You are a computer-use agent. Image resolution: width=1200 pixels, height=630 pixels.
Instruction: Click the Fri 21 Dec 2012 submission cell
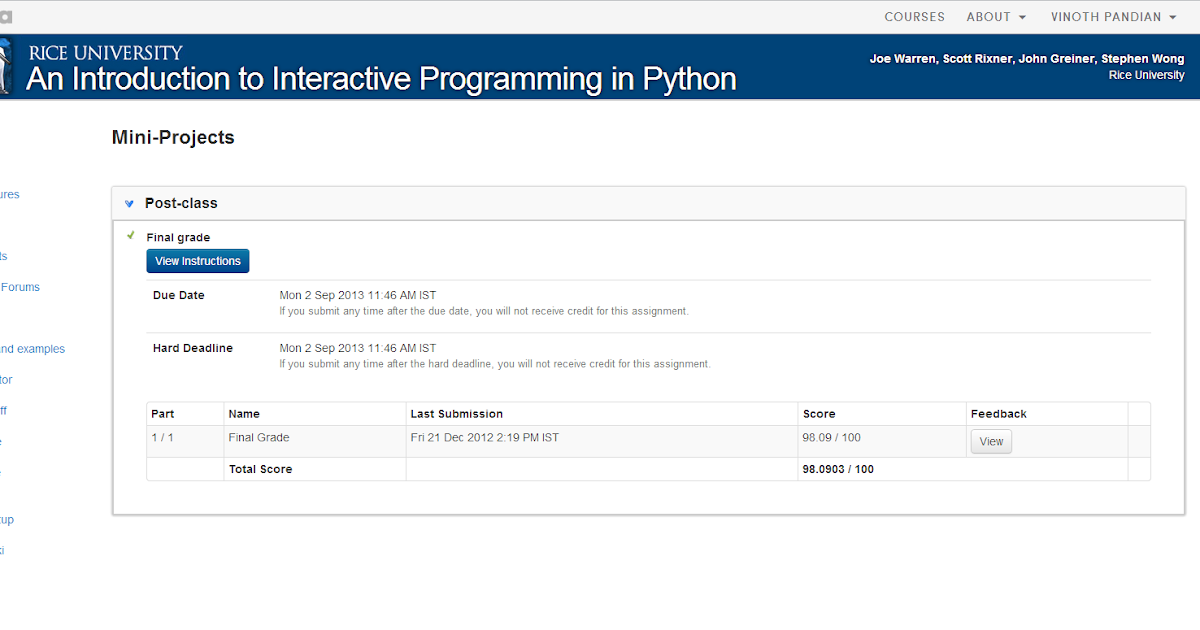tap(485, 438)
